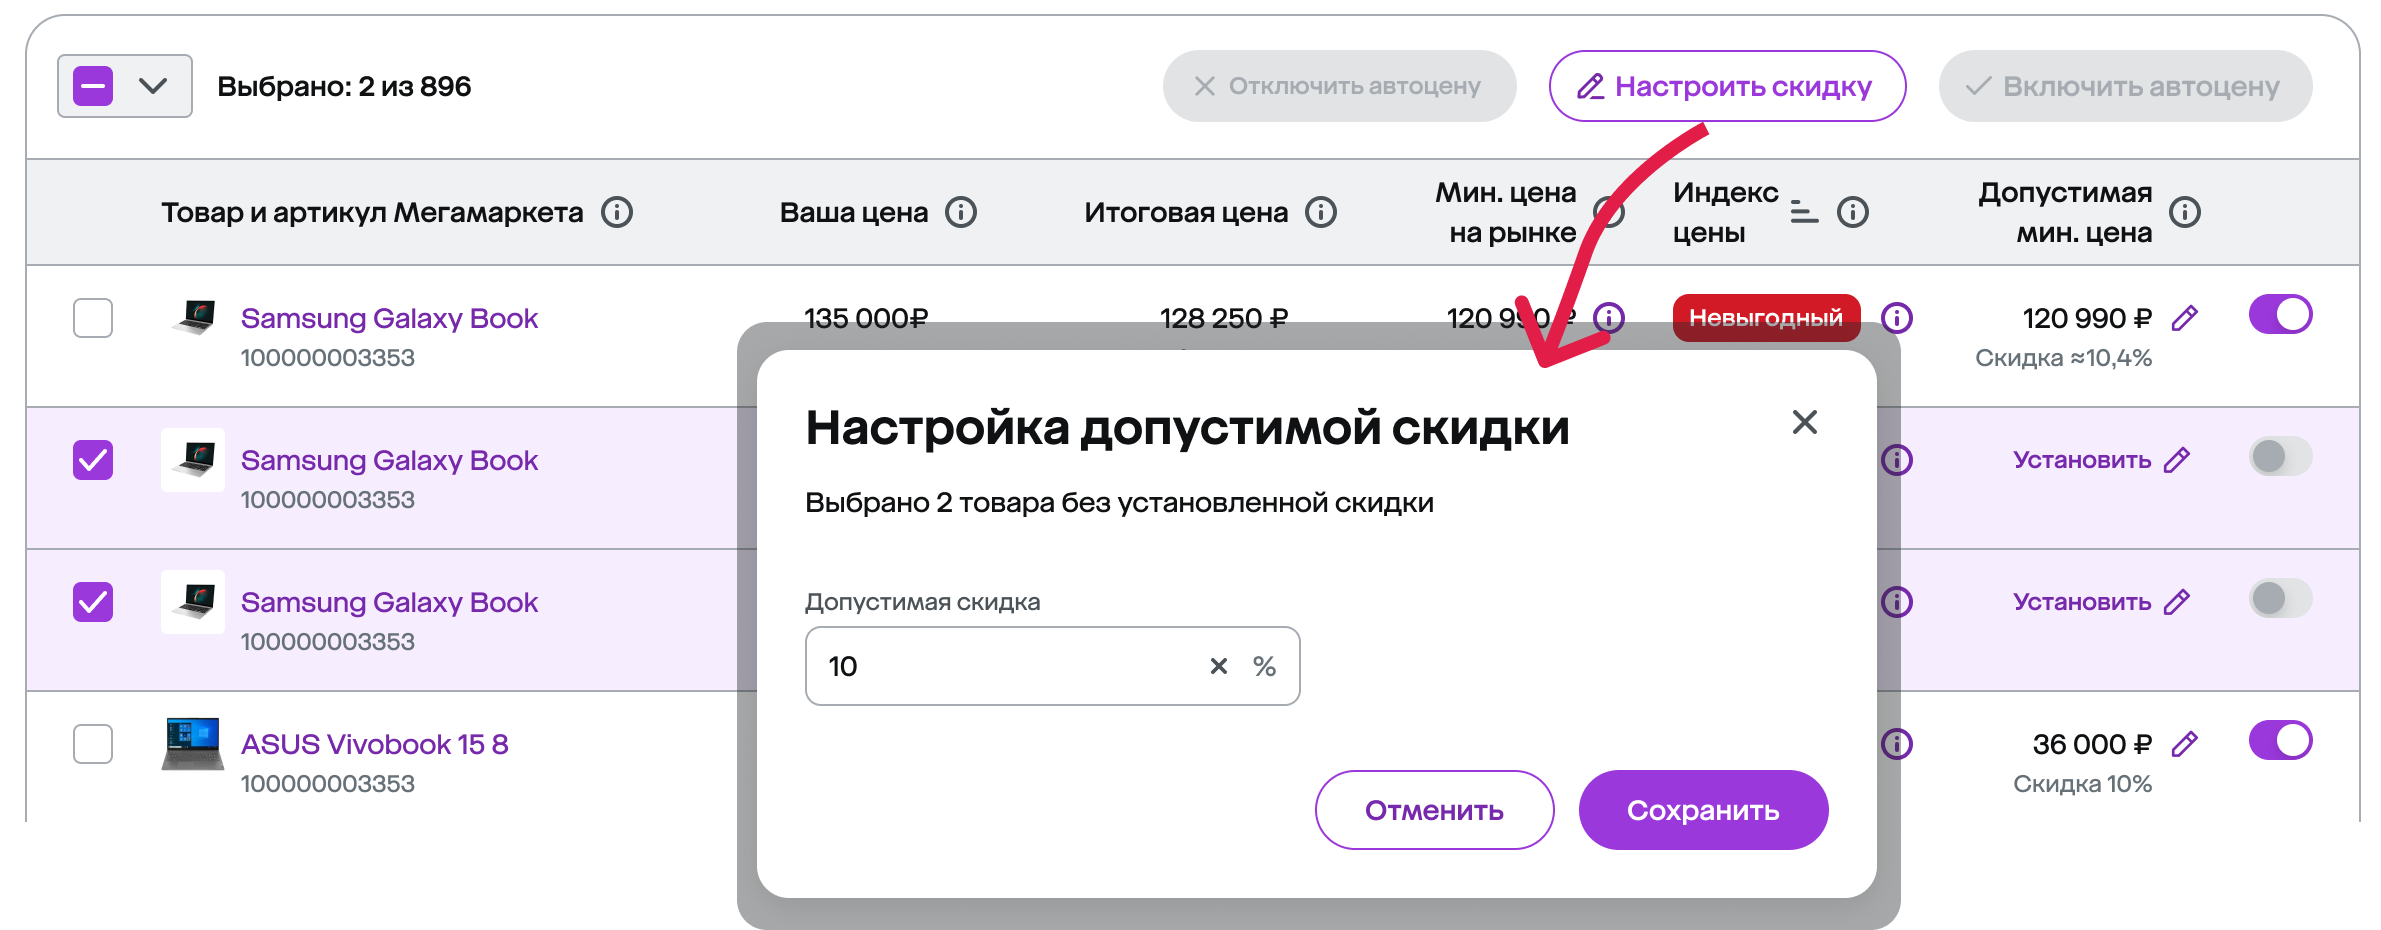Viewport: 2381px width, 930px height.
Task: Disable the ASUS Vivobook autoprice toggle
Action: [2280, 741]
